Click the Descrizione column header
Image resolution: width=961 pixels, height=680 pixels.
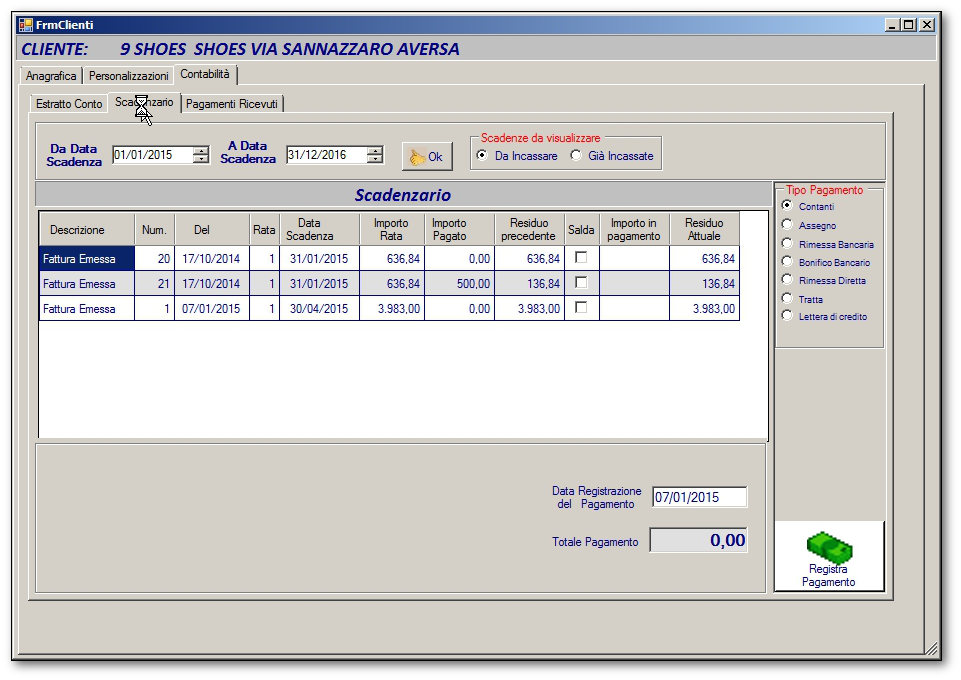(x=87, y=230)
